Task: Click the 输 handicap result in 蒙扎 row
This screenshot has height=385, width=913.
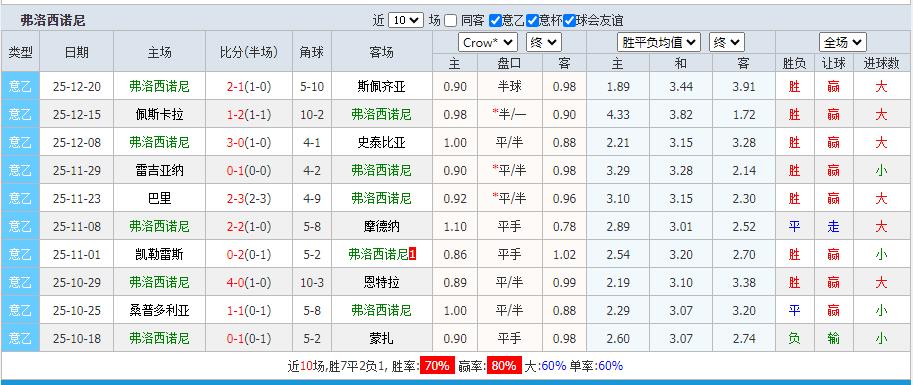Action: pos(833,338)
